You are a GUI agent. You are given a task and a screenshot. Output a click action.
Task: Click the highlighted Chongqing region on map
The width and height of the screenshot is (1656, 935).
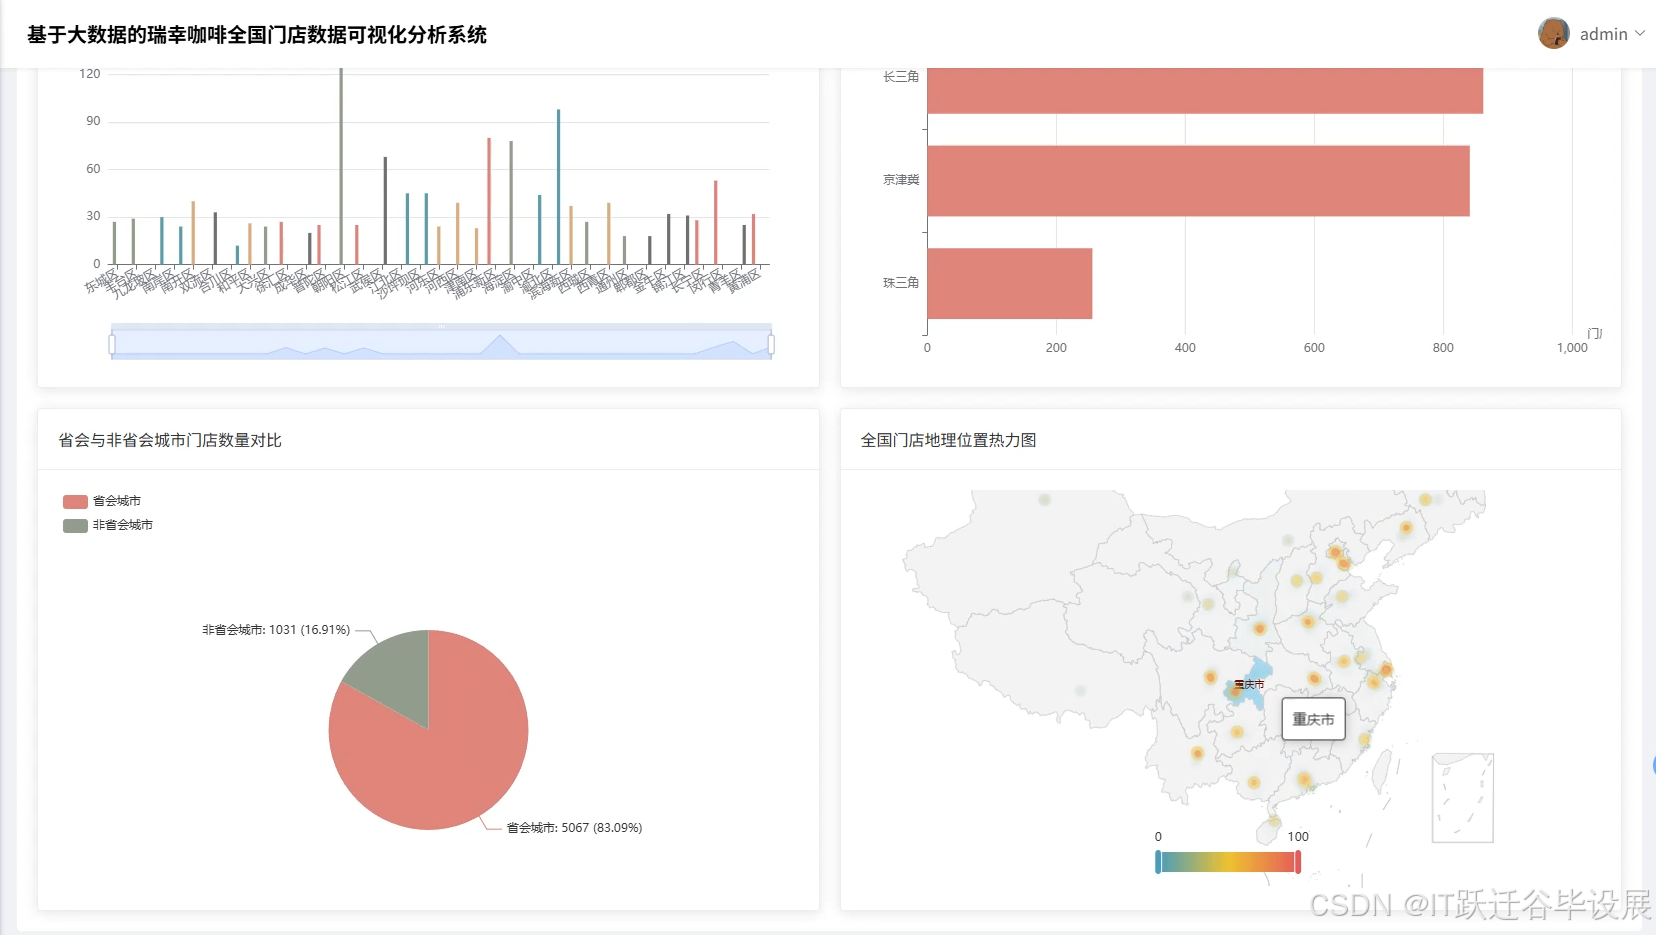pos(1254,685)
